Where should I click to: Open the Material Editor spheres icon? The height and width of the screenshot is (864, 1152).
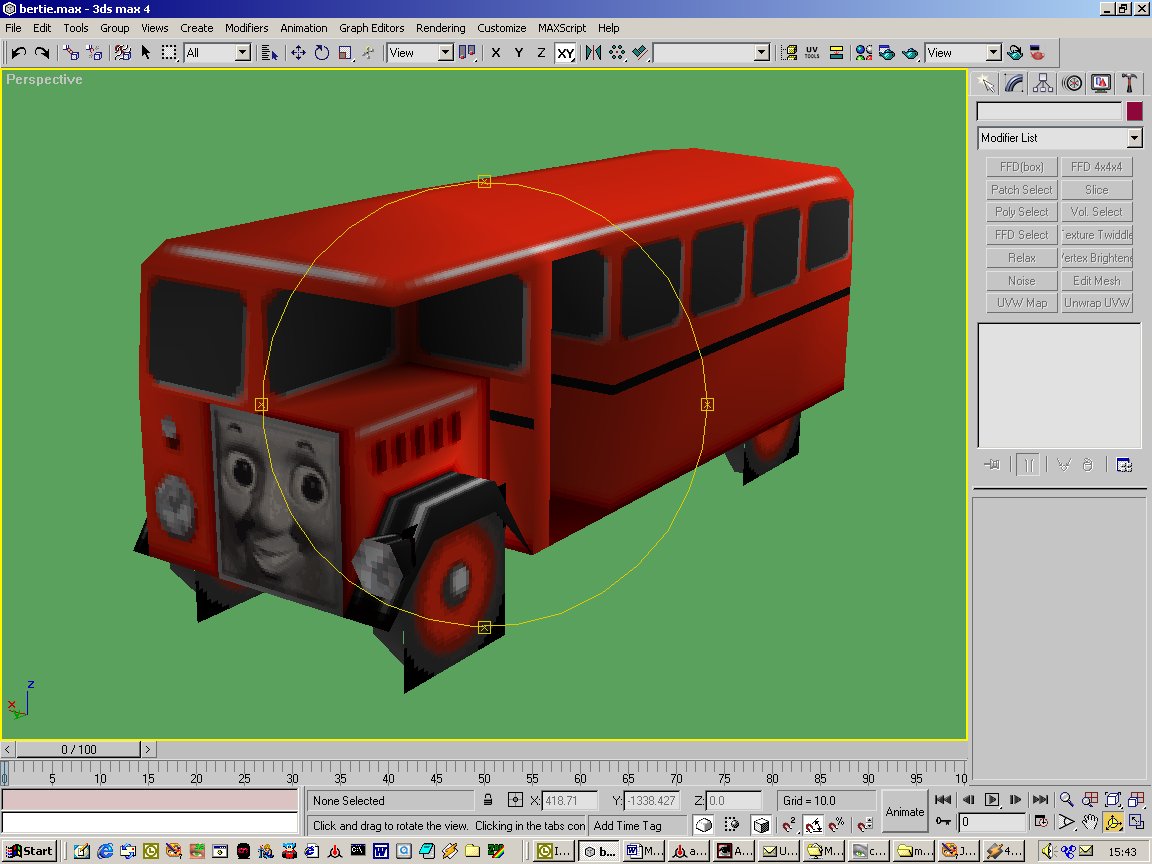pyautogui.click(x=864, y=53)
